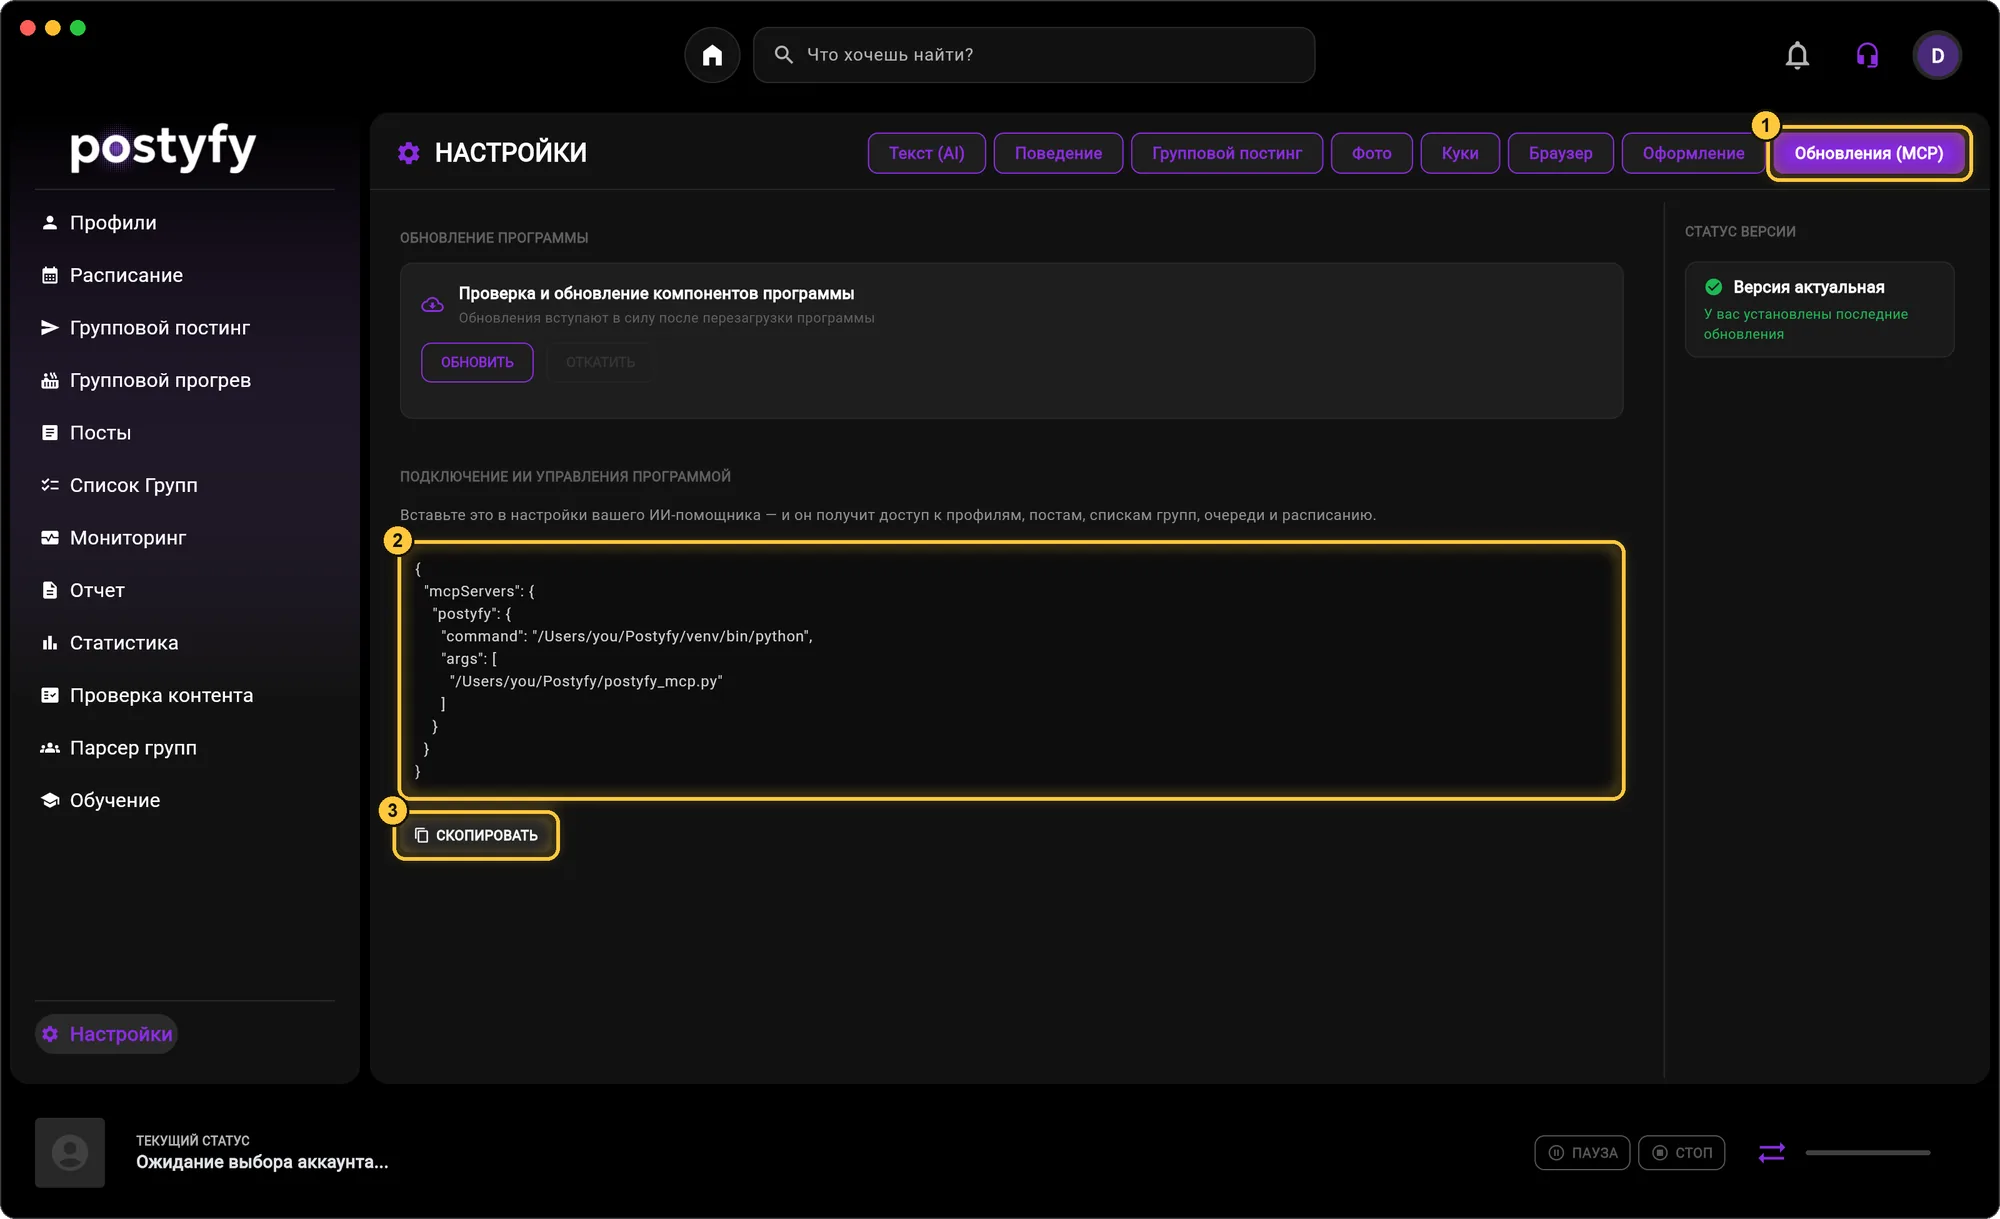This screenshot has width=2000, height=1219.
Task: Switch to Фото tab
Action: coord(1371,153)
